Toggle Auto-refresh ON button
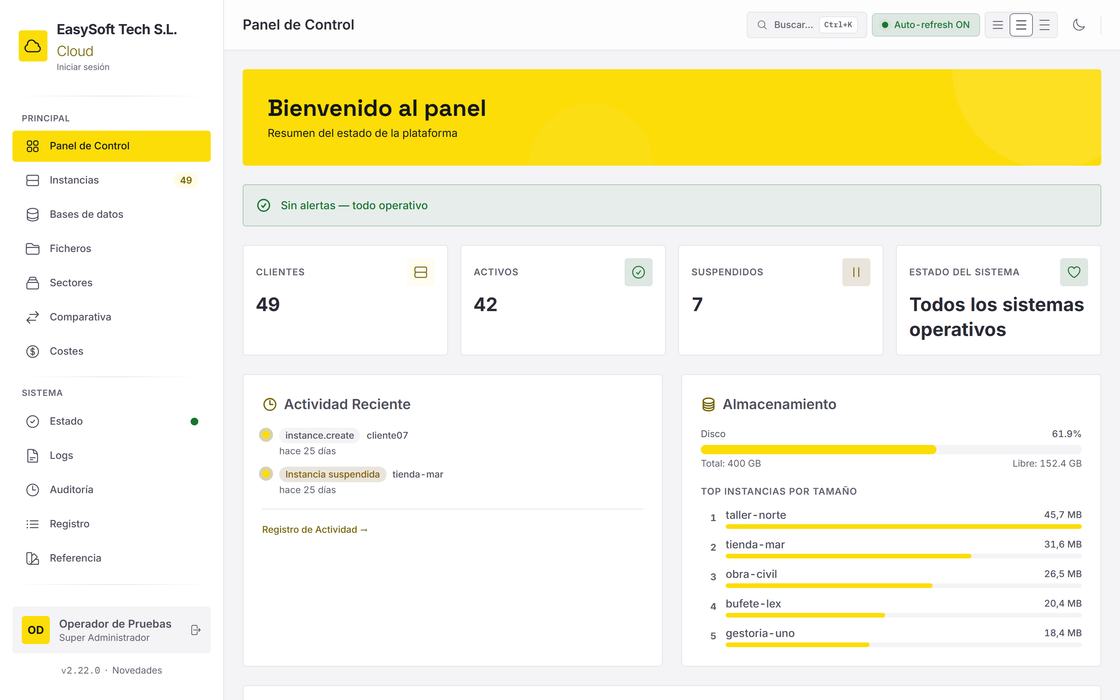The height and width of the screenshot is (700, 1120). point(926,25)
